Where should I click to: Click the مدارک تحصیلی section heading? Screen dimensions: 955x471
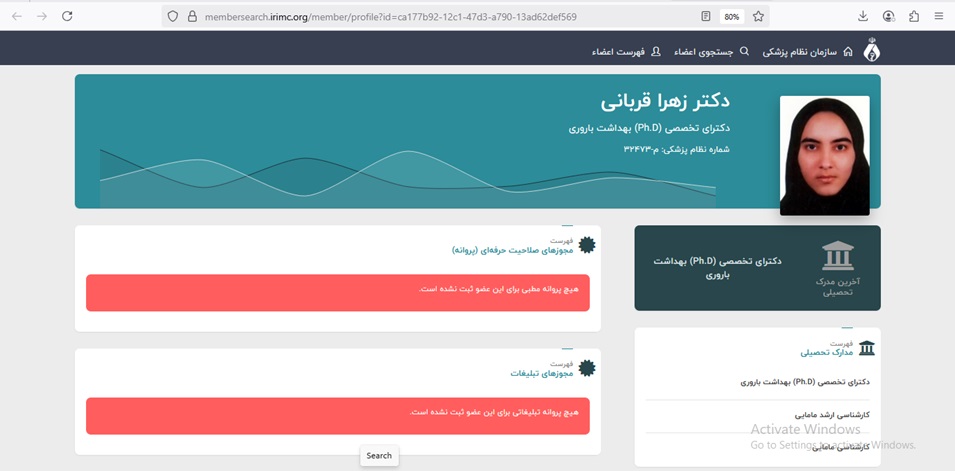click(826, 352)
